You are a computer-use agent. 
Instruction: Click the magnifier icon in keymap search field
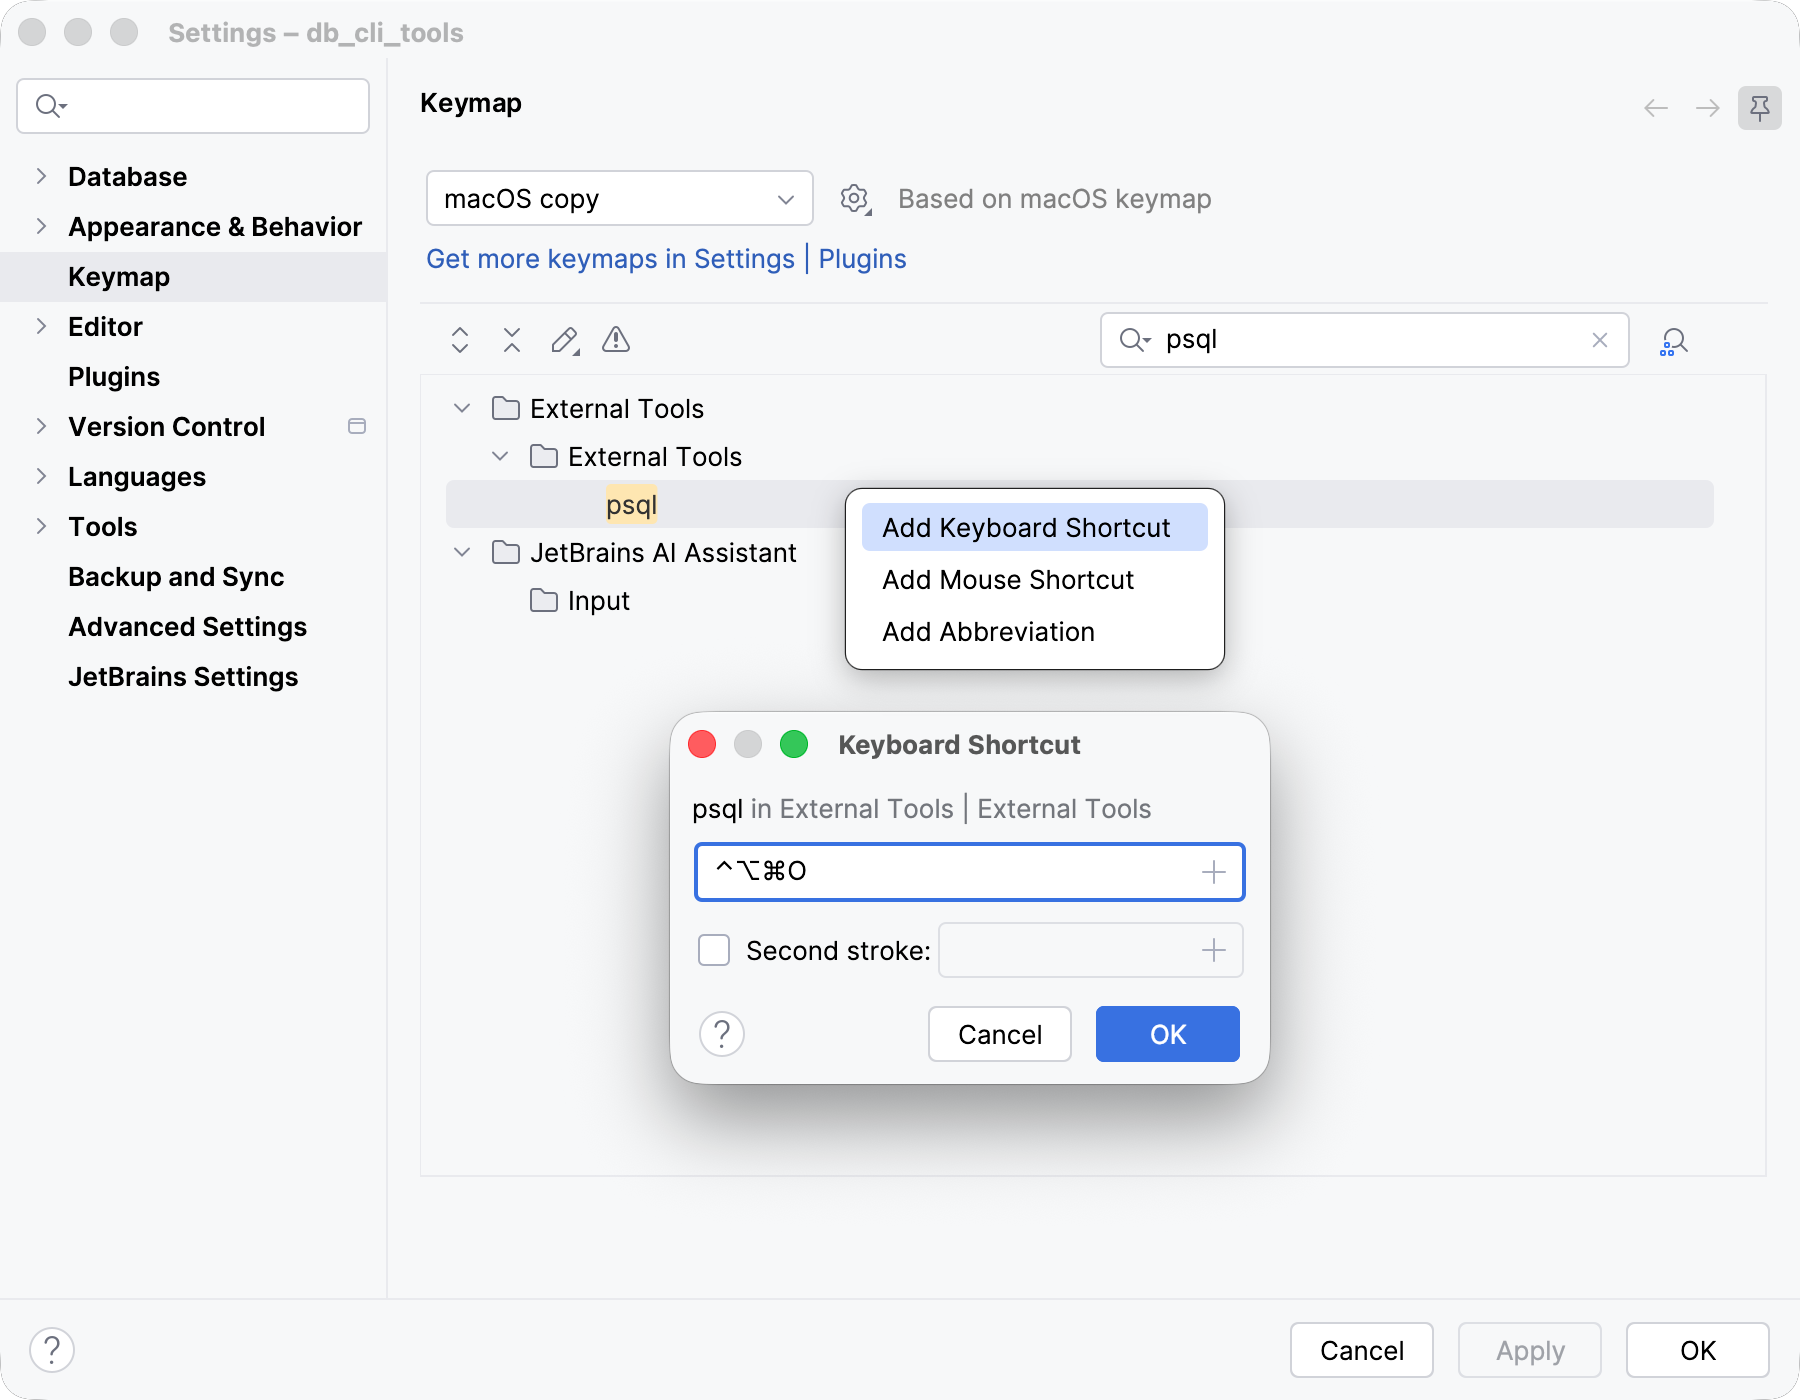click(x=1135, y=340)
